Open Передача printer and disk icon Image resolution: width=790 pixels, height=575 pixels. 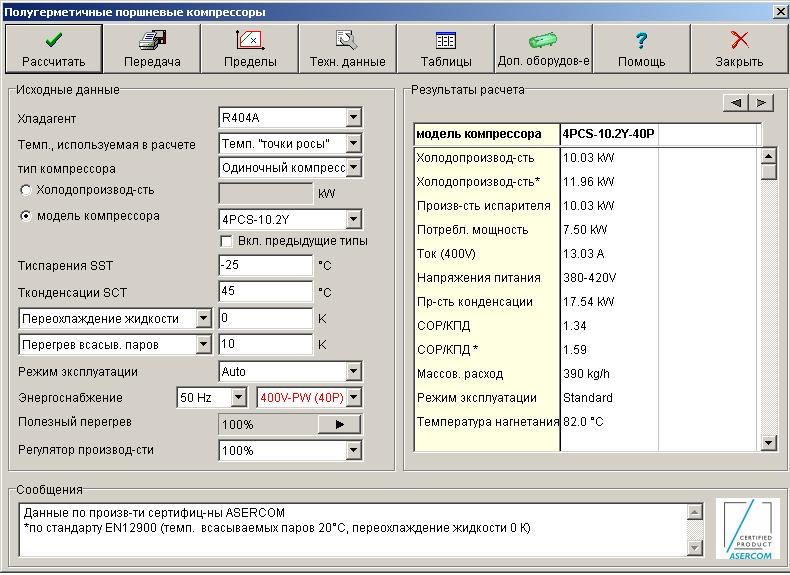(152, 49)
